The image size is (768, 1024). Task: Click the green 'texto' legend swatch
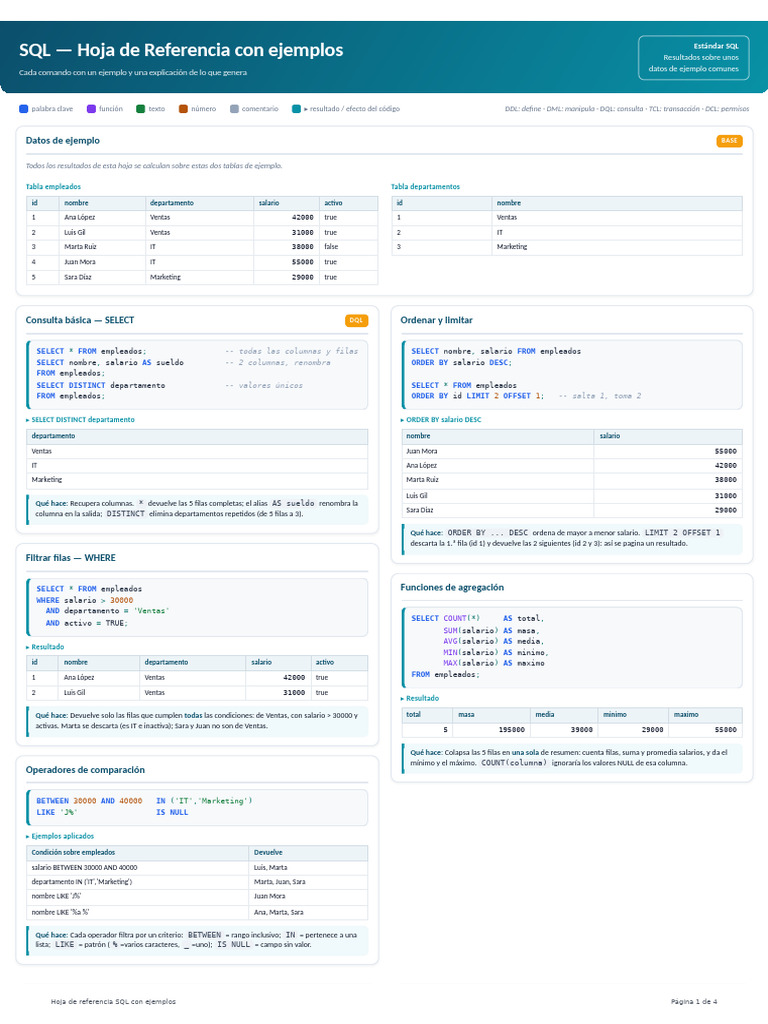coord(140,109)
